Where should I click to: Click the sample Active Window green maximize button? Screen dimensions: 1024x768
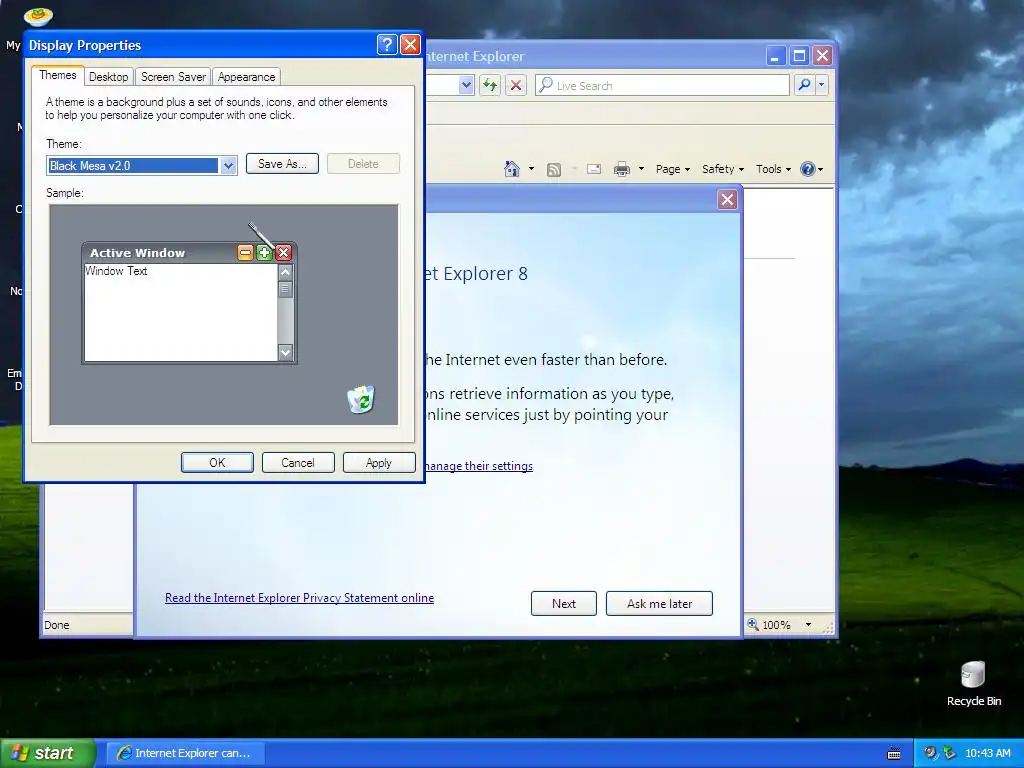pos(264,253)
